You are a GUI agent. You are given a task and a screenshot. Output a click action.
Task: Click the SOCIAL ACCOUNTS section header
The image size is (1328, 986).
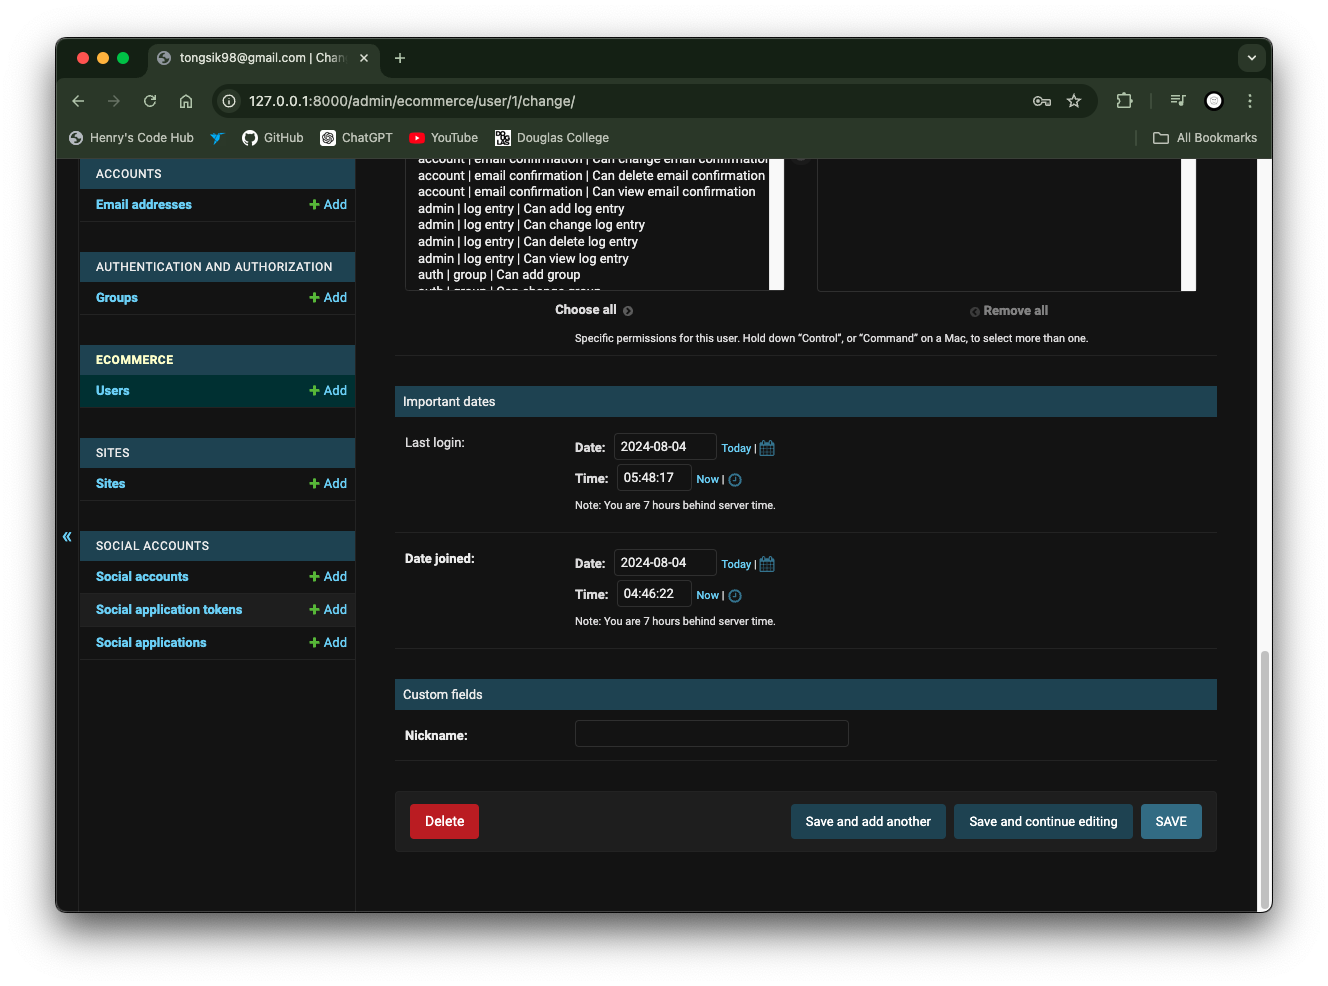[x=218, y=546]
